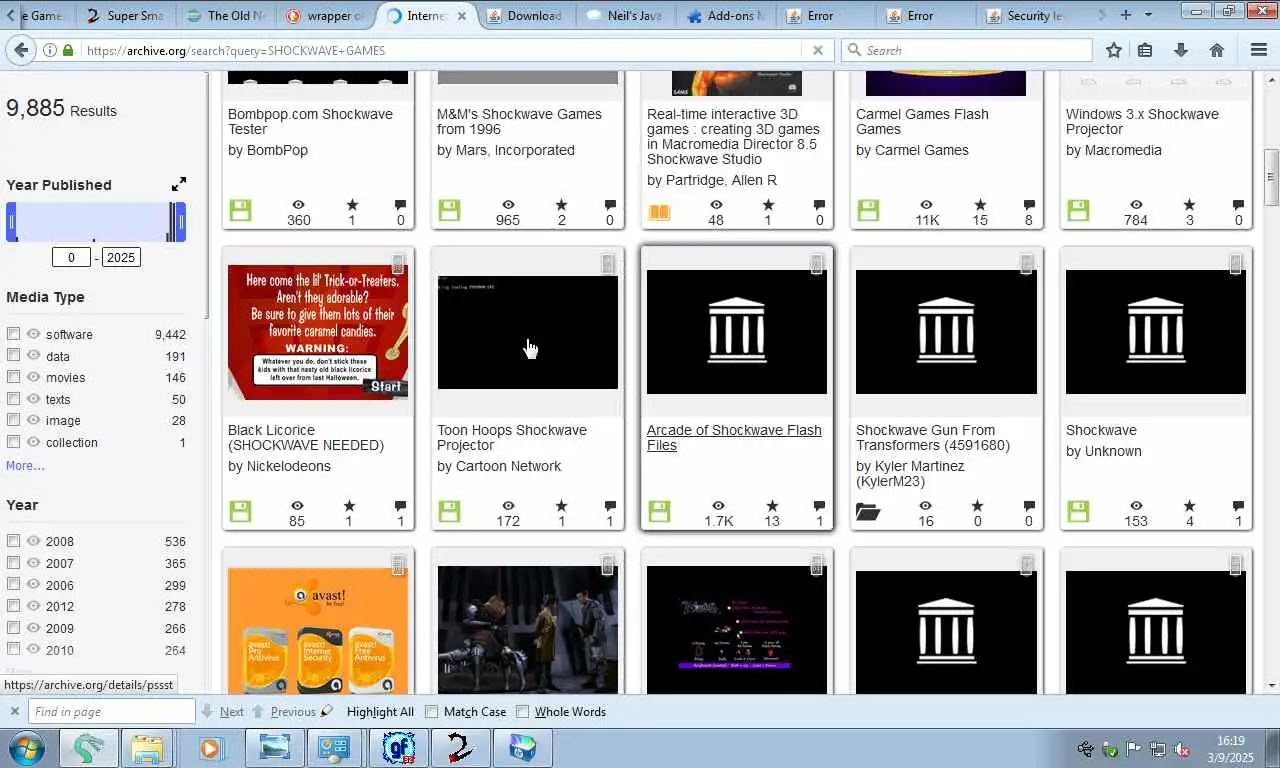This screenshot has height=768, width=1280.
Task: Switch to Neil's Java tab
Action: (626, 15)
